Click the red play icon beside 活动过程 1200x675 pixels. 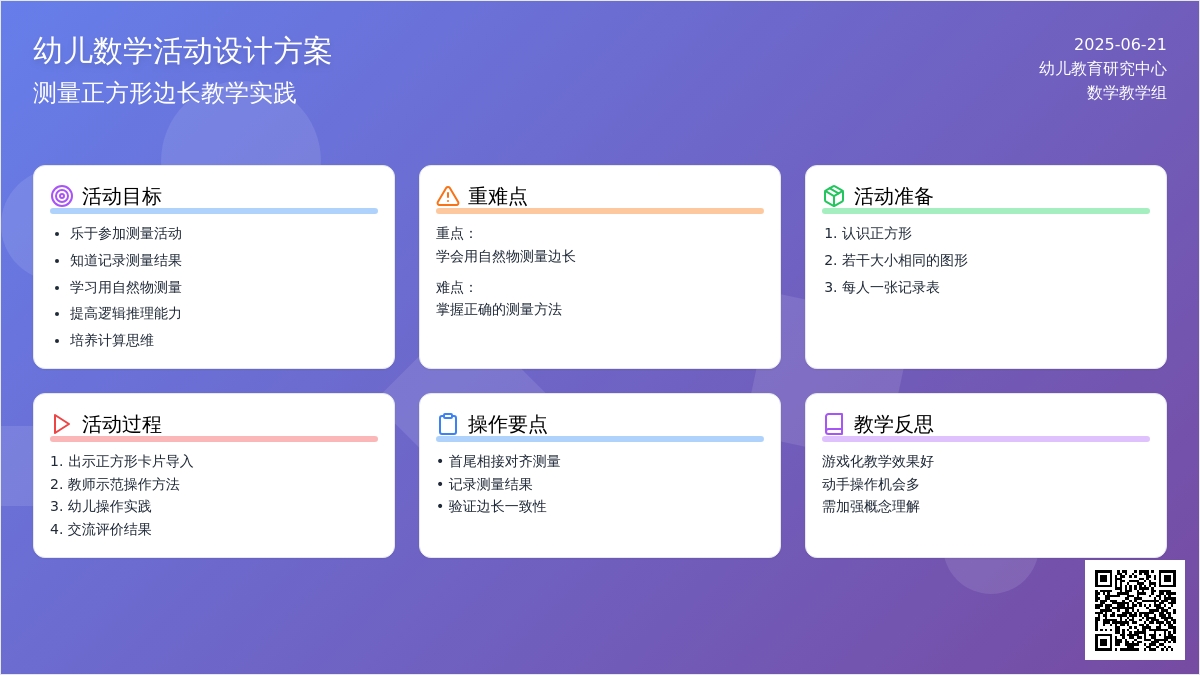click(x=62, y=424)
